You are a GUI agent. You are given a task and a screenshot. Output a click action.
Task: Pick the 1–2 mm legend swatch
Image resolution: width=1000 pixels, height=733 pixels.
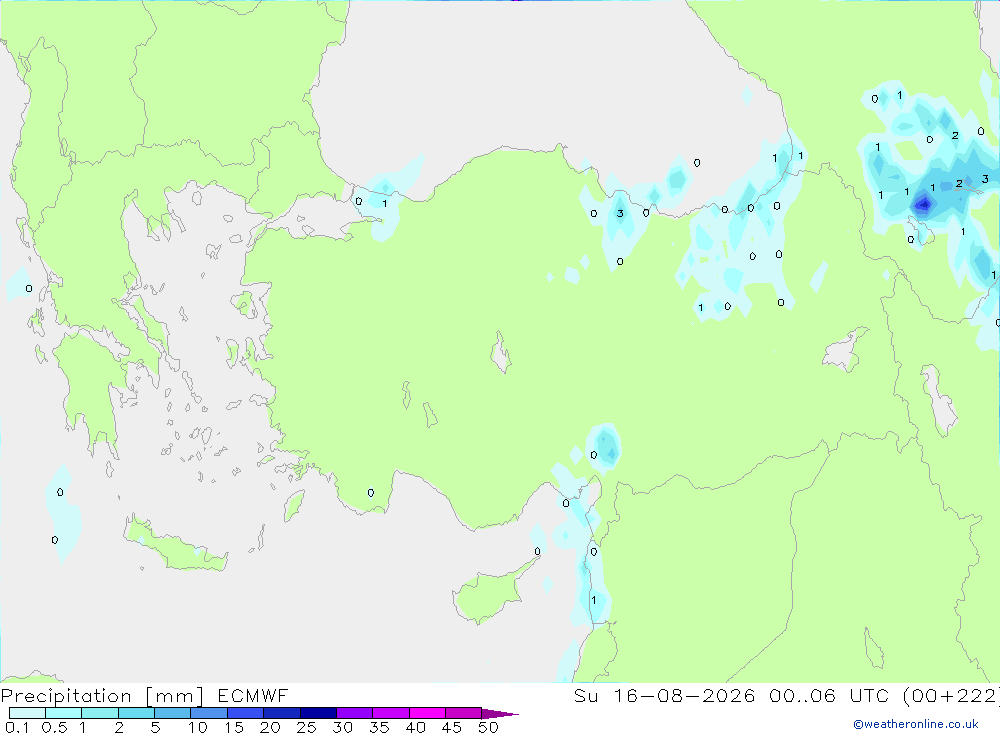point(100,713)
